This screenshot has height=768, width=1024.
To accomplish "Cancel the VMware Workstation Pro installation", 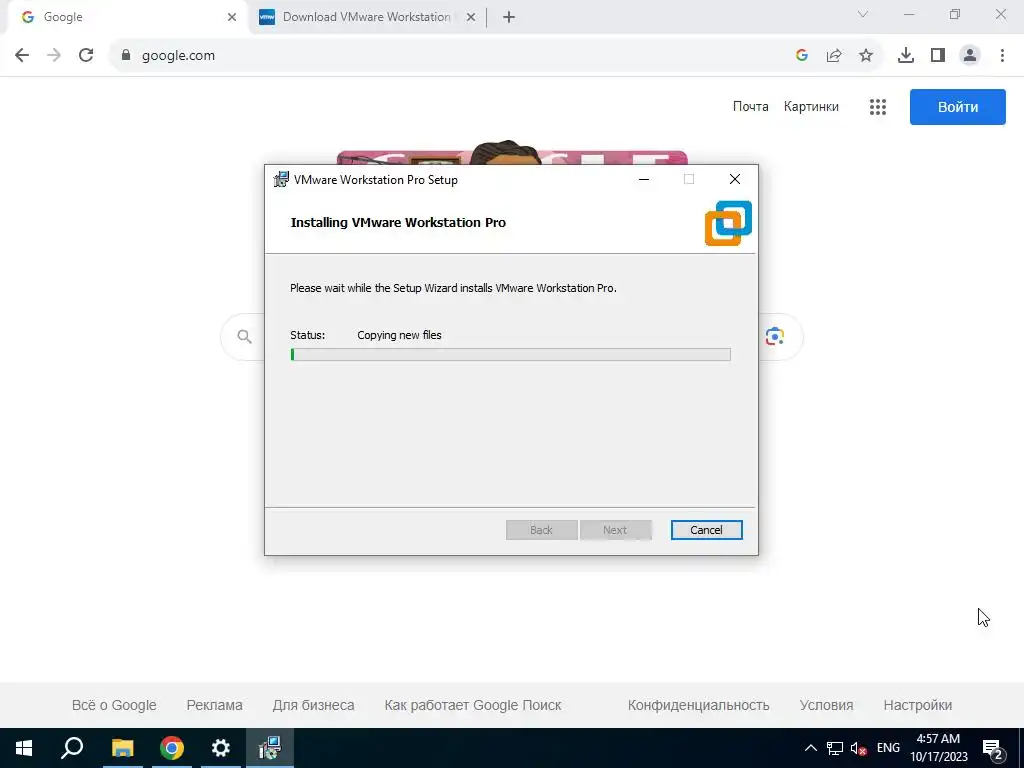I will click(x=706, y=530).
